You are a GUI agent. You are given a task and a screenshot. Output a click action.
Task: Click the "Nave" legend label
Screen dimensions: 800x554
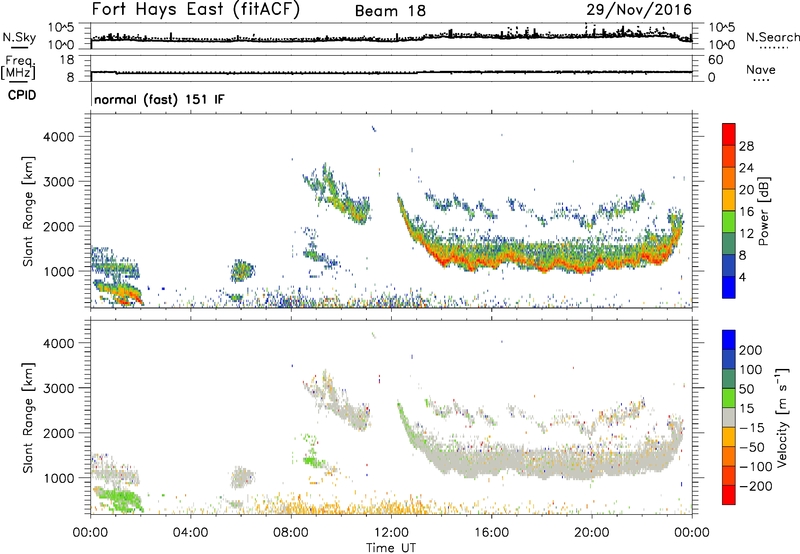760,69
